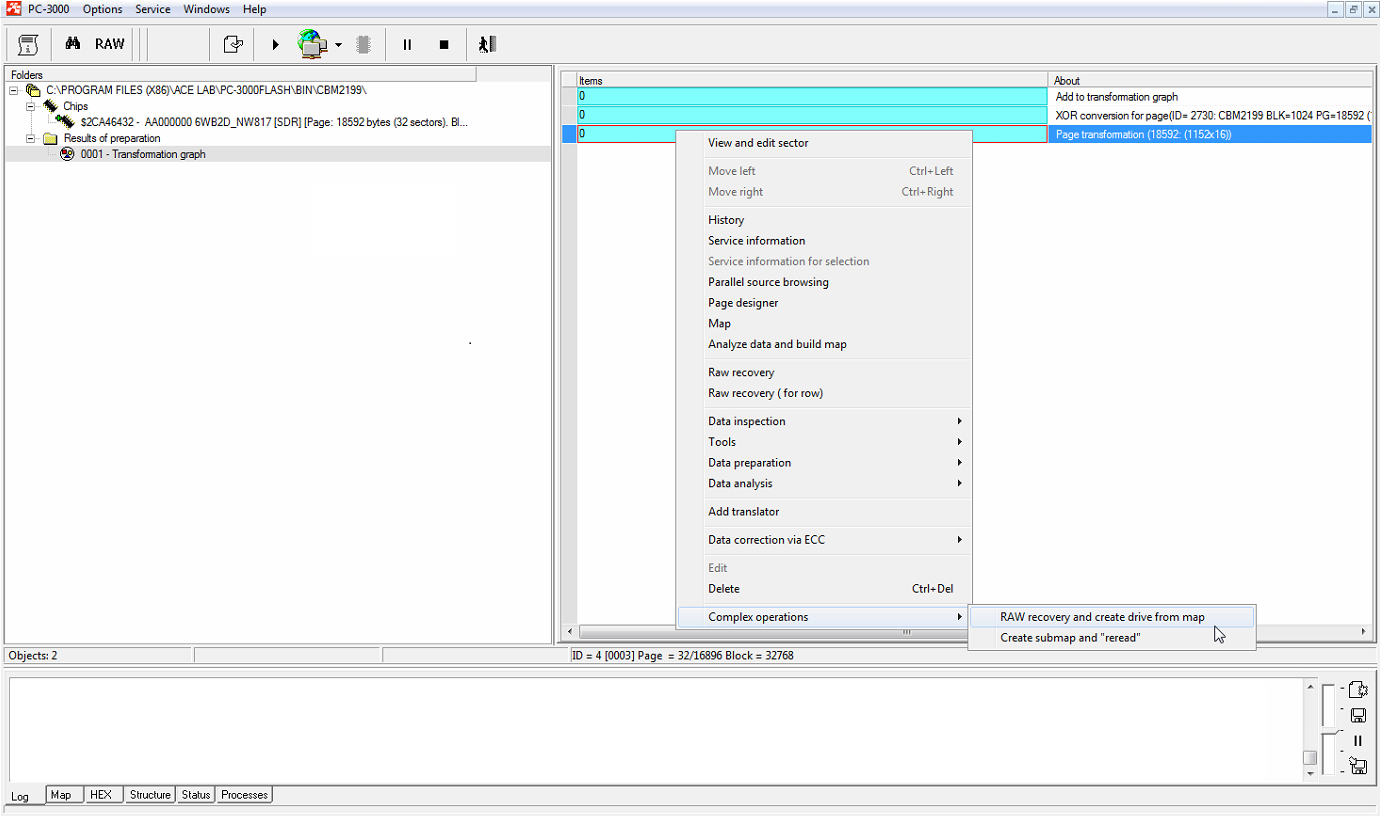The height and width of the screenshot is (817, 1381).
Task: Click the running man exit icon
Action: tap(486, 44)
